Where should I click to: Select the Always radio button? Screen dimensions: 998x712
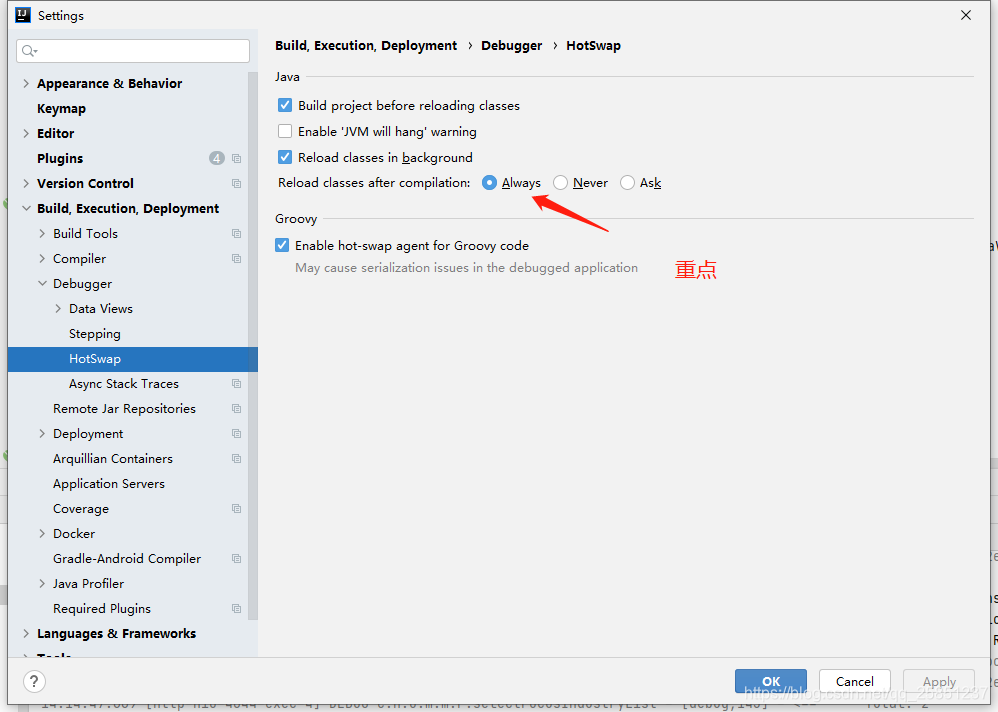(x=489, y=183)
